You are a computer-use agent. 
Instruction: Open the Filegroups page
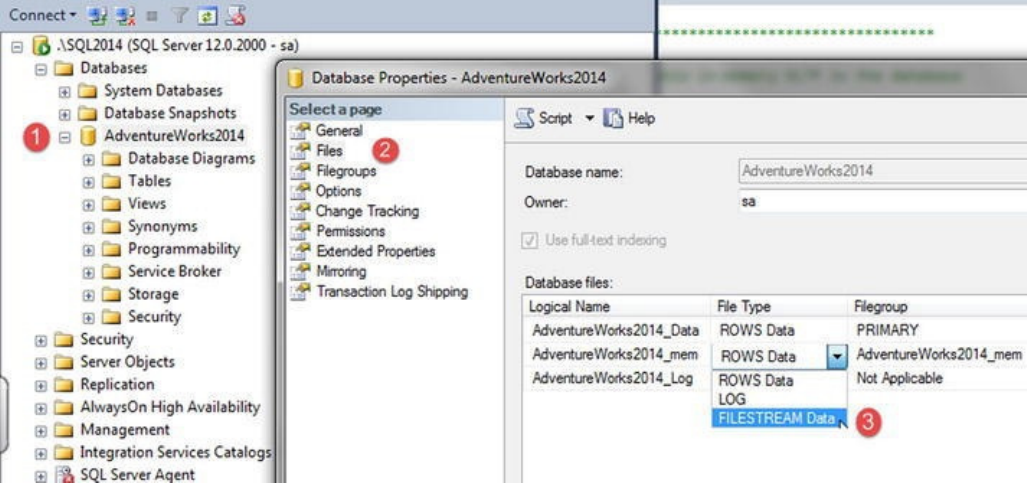tap(346, 171)
